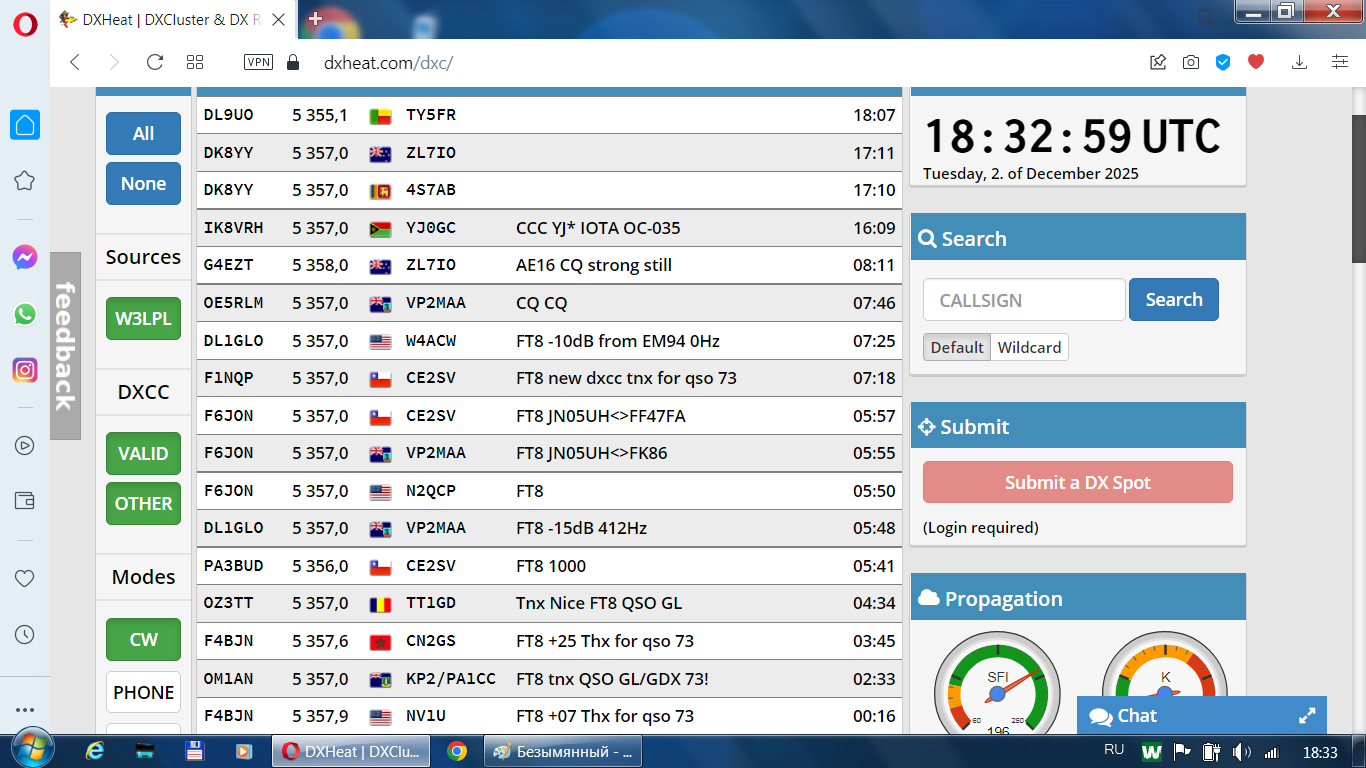Open the Easy Setup menu icon

[1340, 62]
